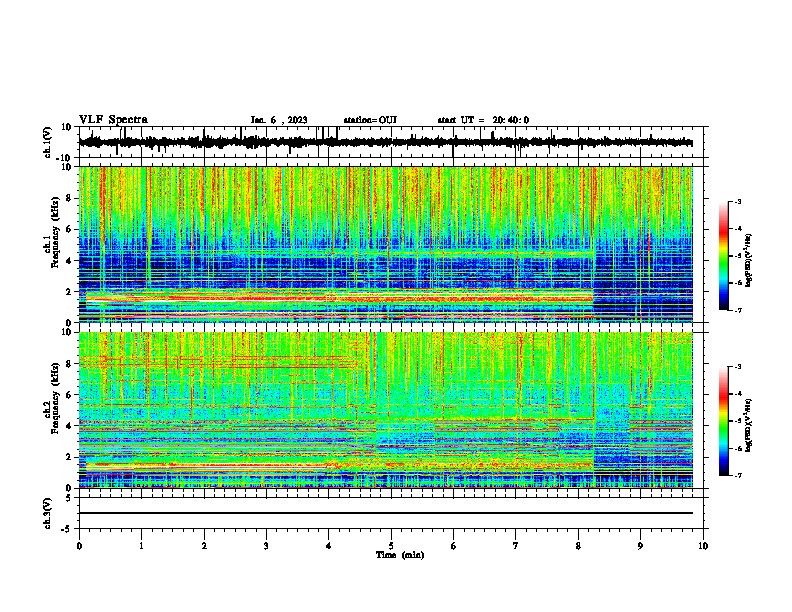Click the "-7" label on ch.2 color bar
Viewport: 792px width, 612px height.
[x=737, y=475]
